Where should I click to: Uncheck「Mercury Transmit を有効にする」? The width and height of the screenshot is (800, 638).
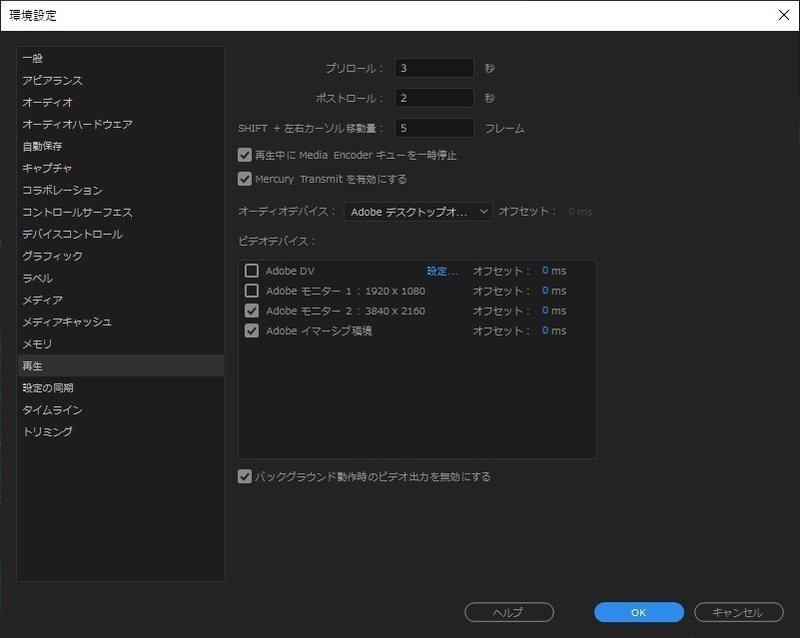243,179
